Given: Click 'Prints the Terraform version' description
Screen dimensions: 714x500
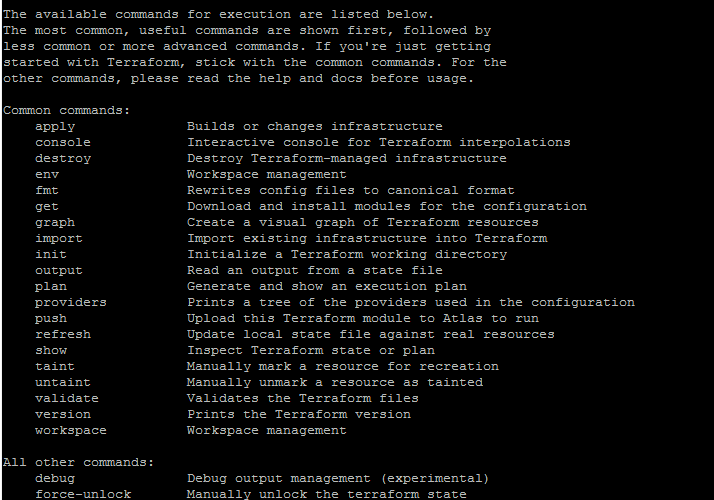Looking at the screenshot, I should coord(299,415).
